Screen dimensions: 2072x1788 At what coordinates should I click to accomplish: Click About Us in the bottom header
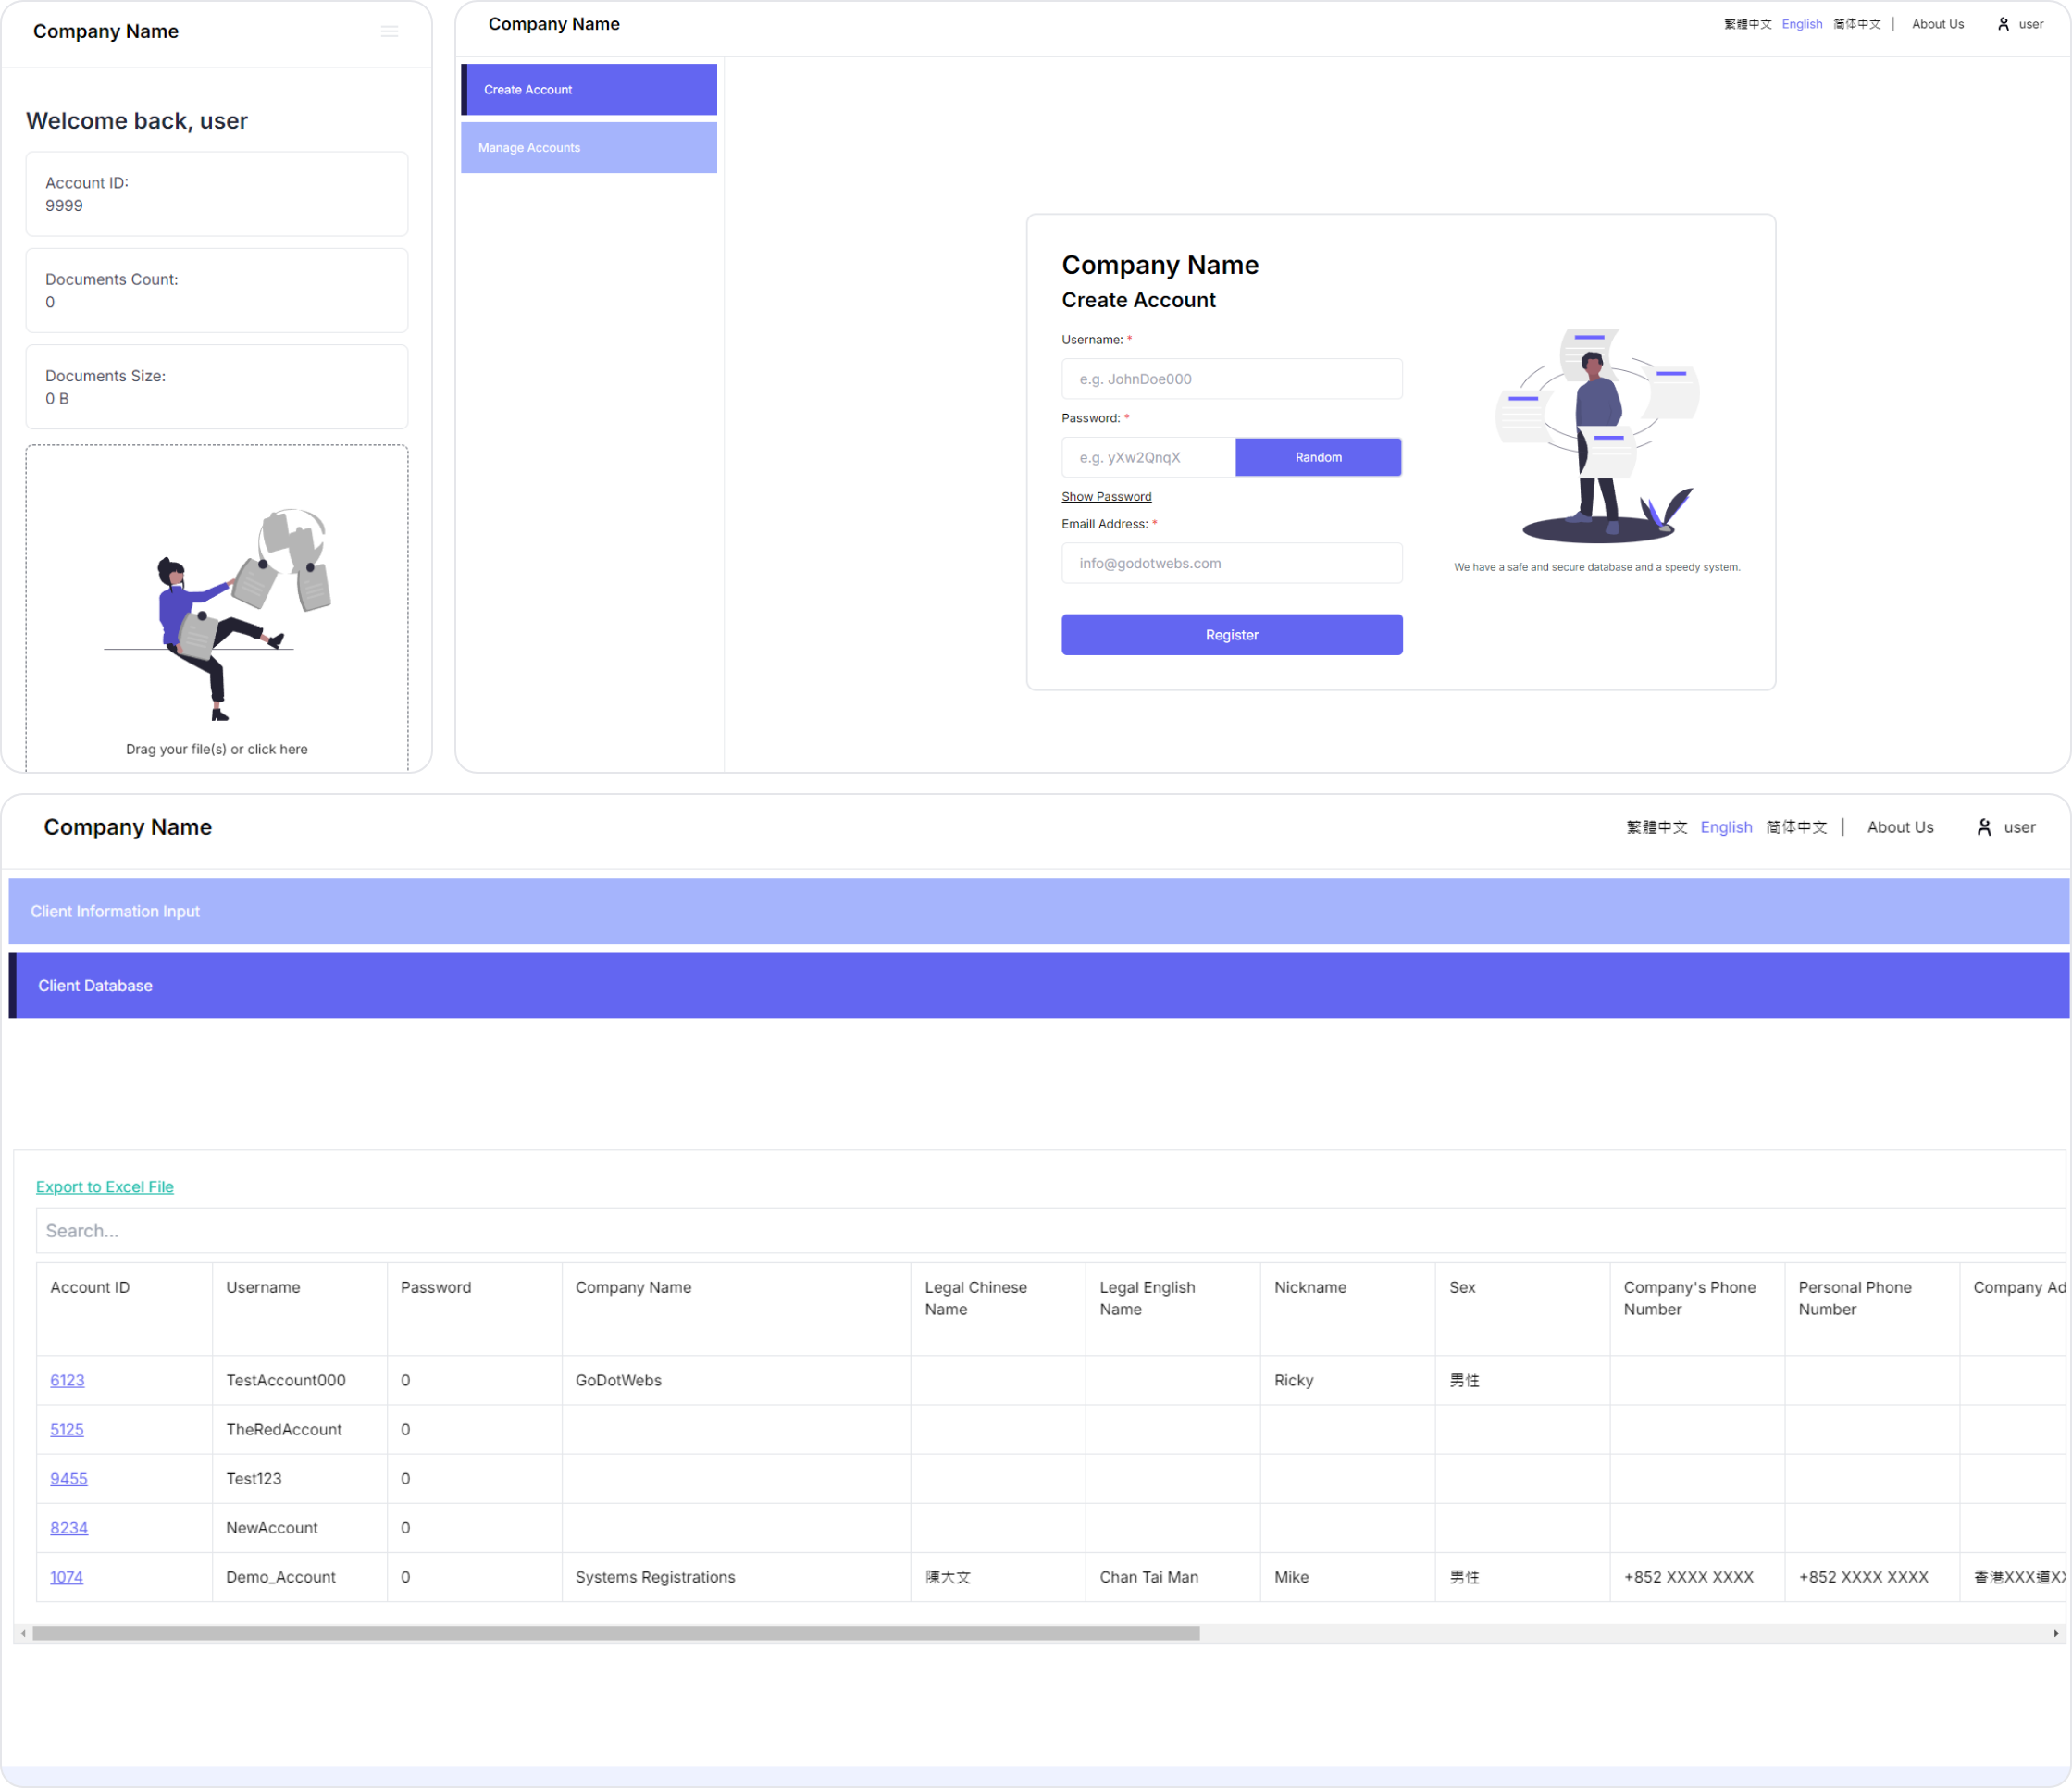click(1900, 827)
